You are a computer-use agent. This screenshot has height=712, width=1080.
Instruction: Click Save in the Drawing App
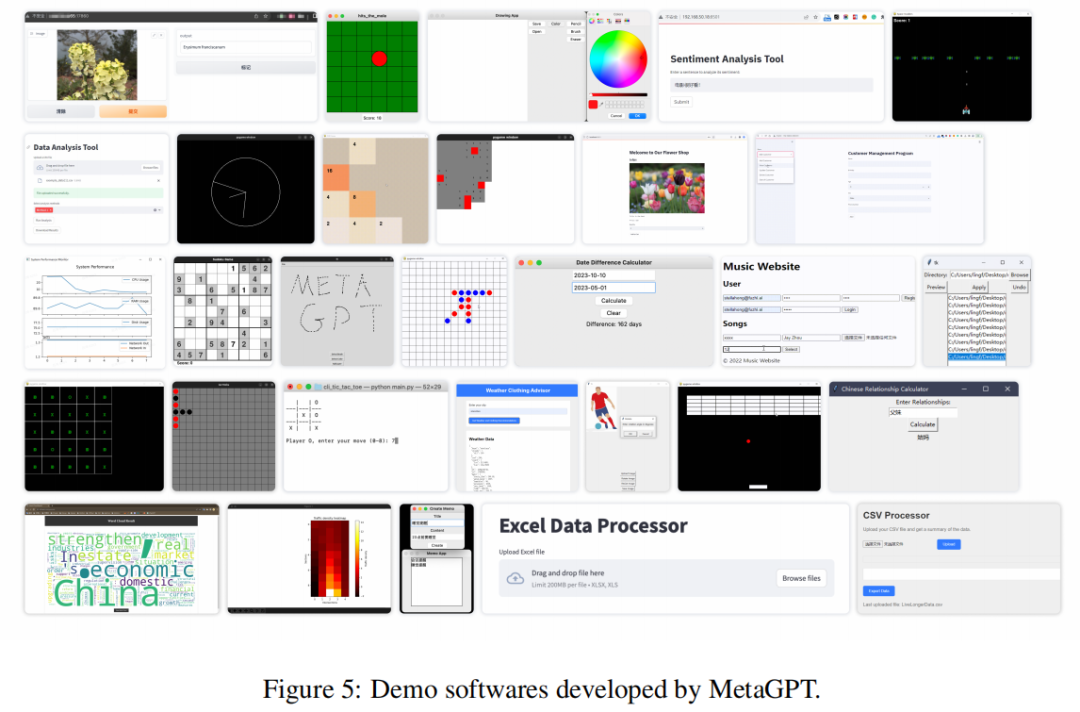click(x=537, y=23)
